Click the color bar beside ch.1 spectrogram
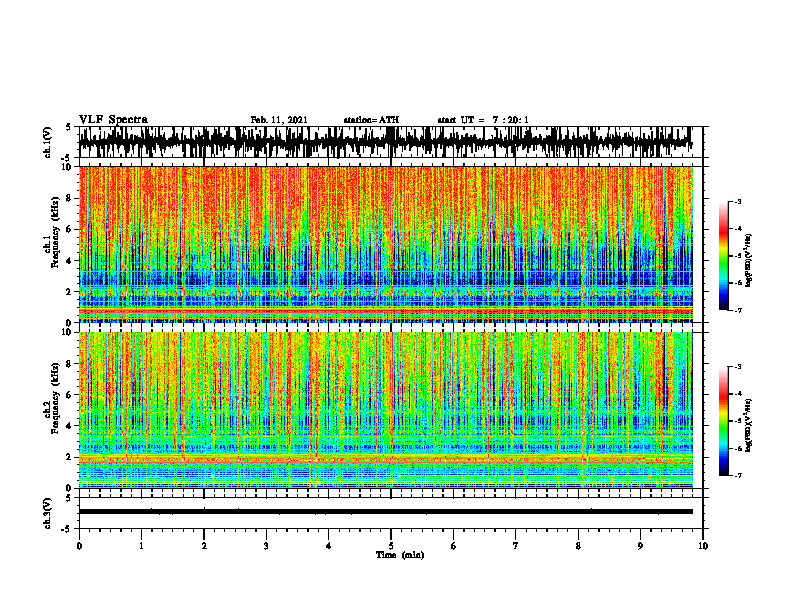The height and width of the screenshot is (612, 792). click(724, 256)
